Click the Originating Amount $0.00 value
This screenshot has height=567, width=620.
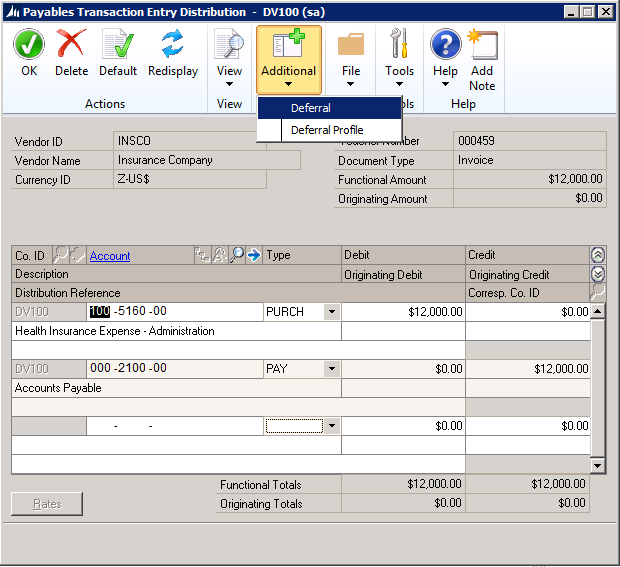530,198
